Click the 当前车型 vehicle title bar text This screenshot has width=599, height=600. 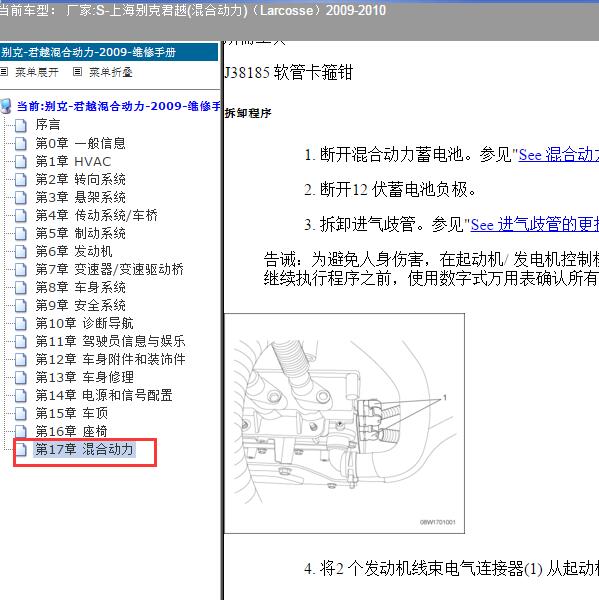[193, 10]
